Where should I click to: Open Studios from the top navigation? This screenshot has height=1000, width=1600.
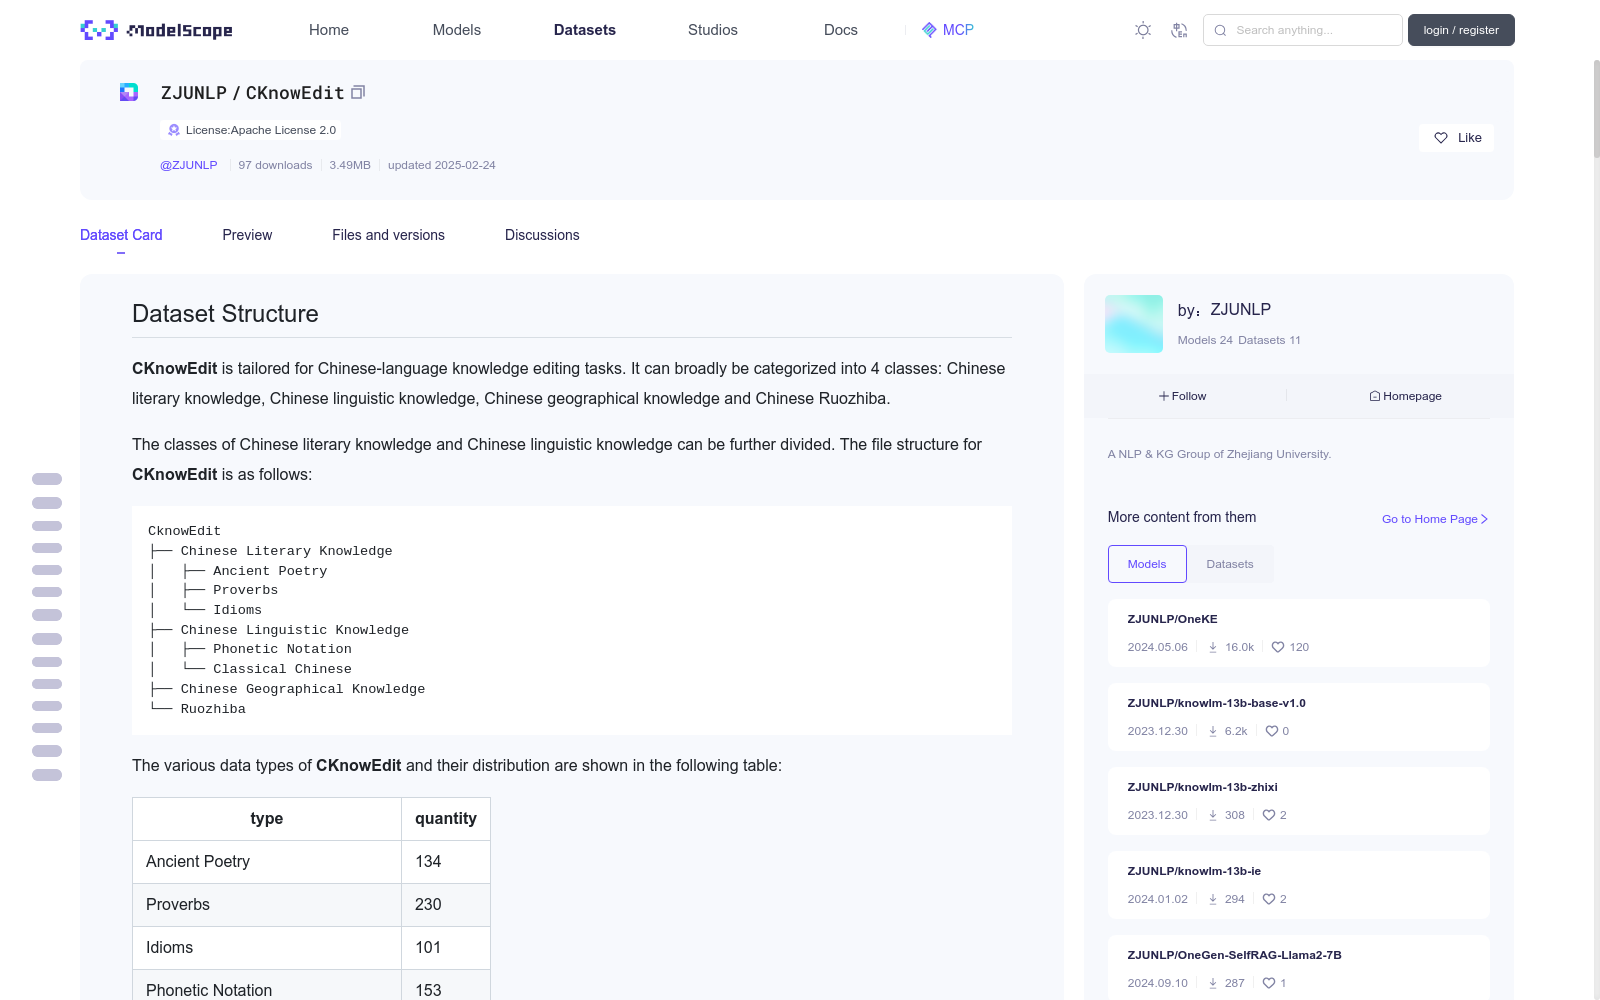pos(713,30)
